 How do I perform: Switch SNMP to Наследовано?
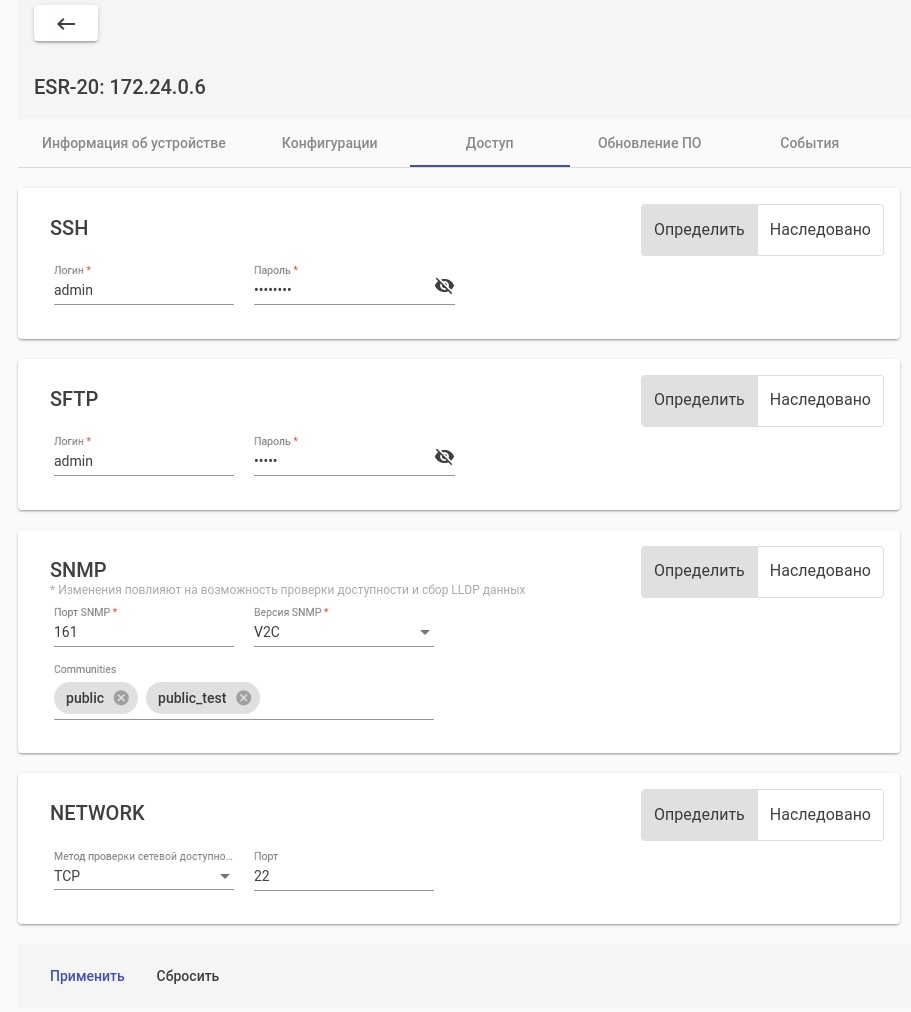point(820,571)
